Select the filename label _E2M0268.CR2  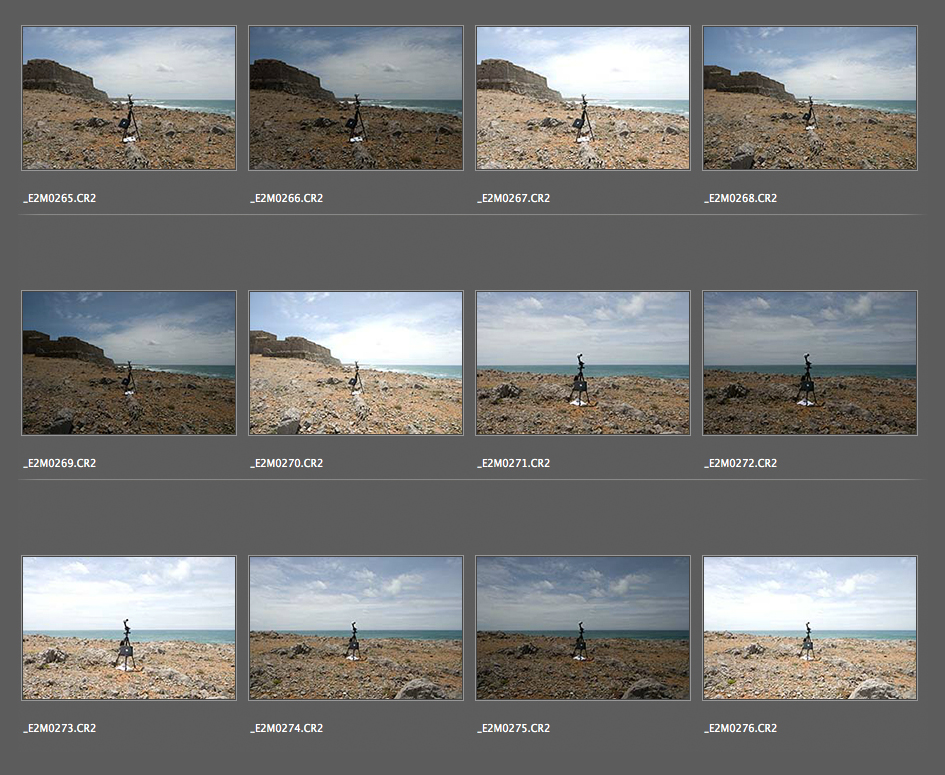pyautogui.click(x=741, y=198)
